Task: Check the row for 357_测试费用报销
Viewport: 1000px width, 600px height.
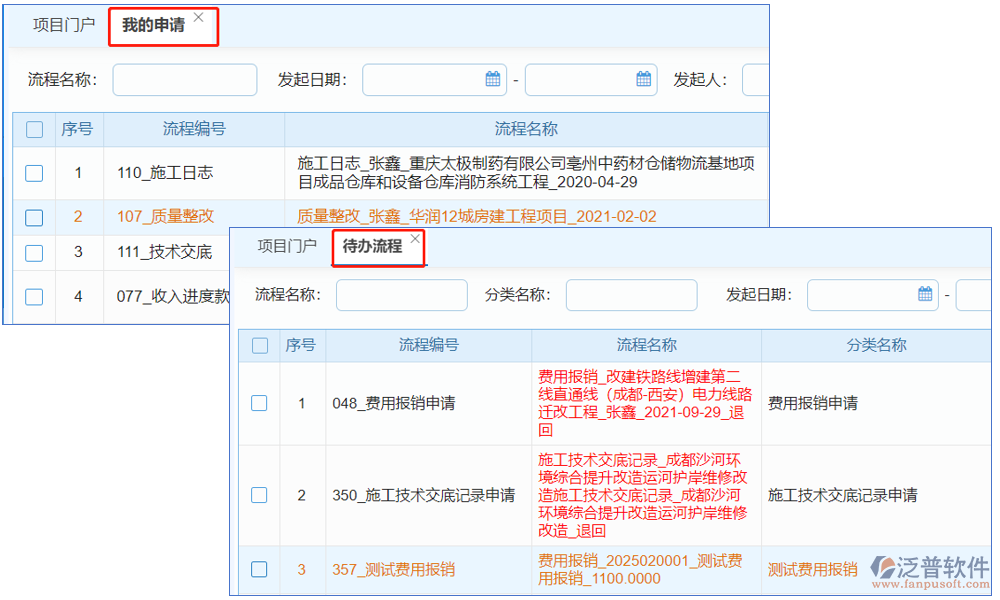Action: pyautogui.click(x=259, y=569)
